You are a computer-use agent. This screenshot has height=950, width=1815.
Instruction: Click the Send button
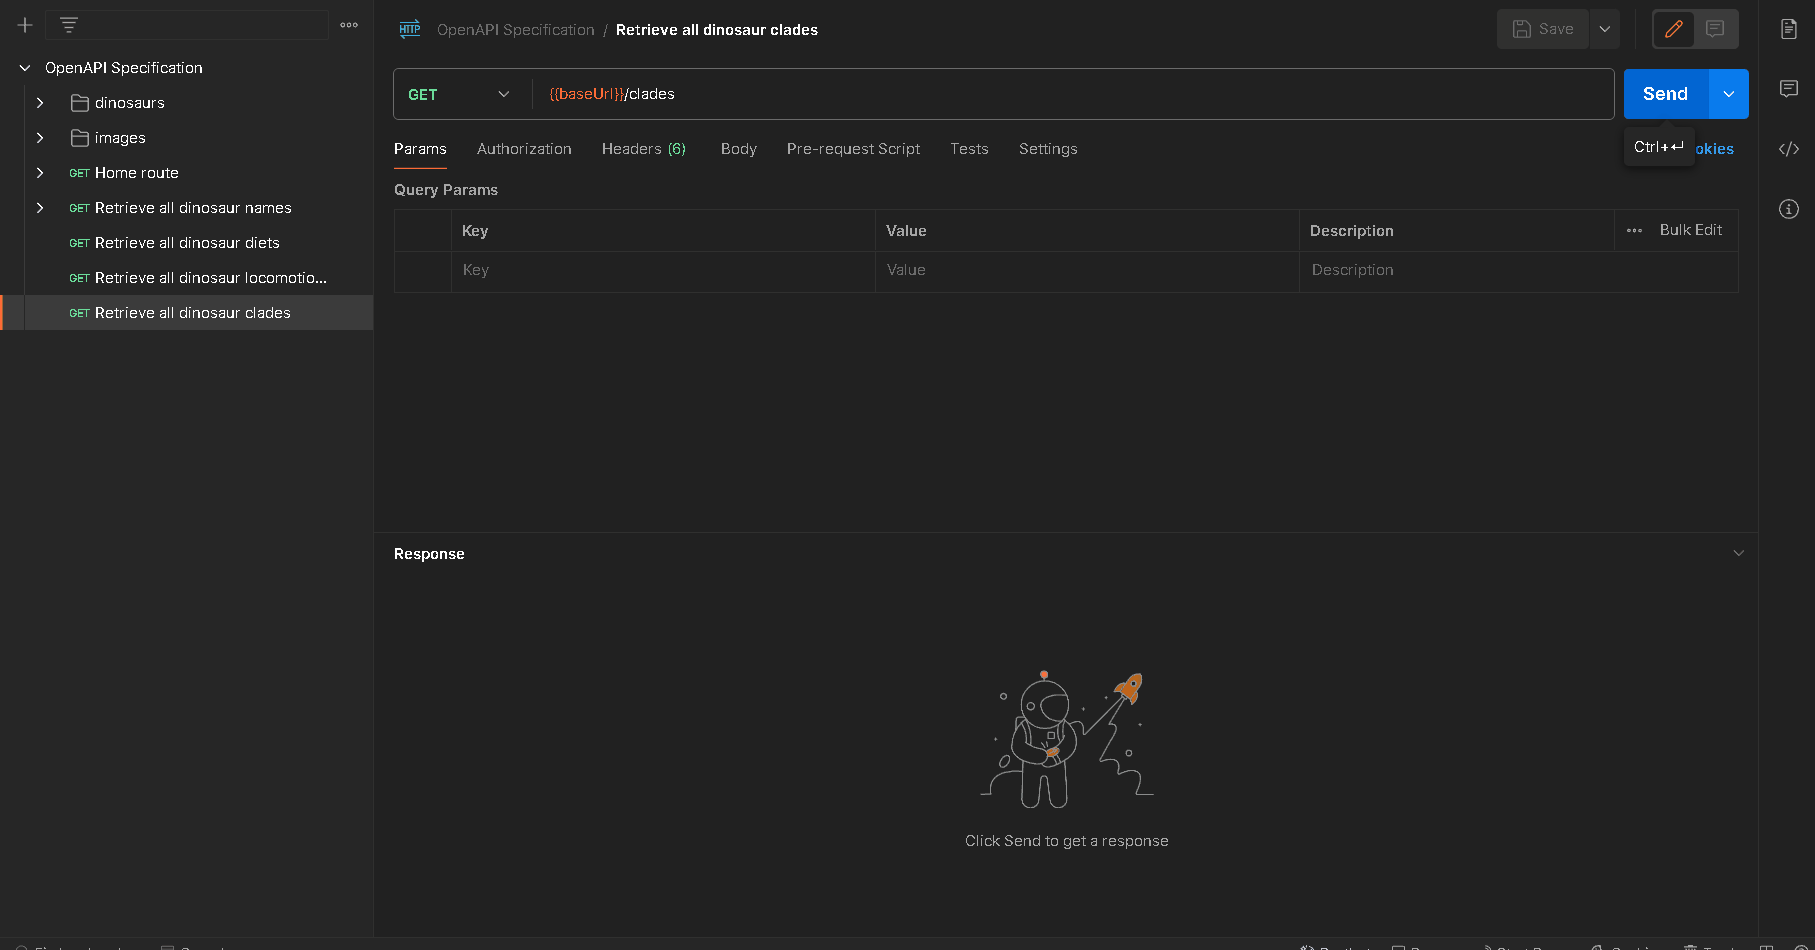pyautogui.click(x=1665, y=94)
